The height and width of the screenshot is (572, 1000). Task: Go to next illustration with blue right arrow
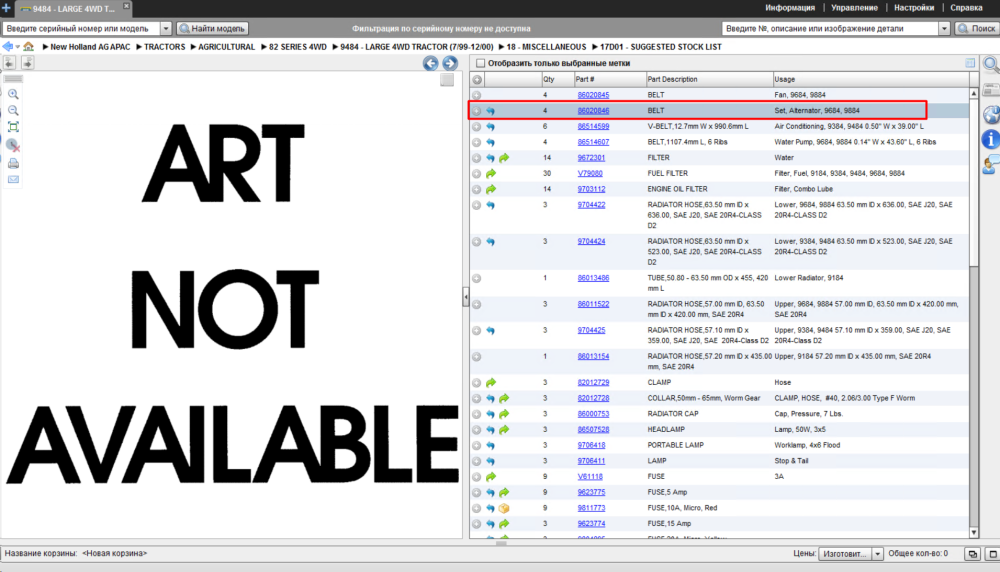click(450, 63)
